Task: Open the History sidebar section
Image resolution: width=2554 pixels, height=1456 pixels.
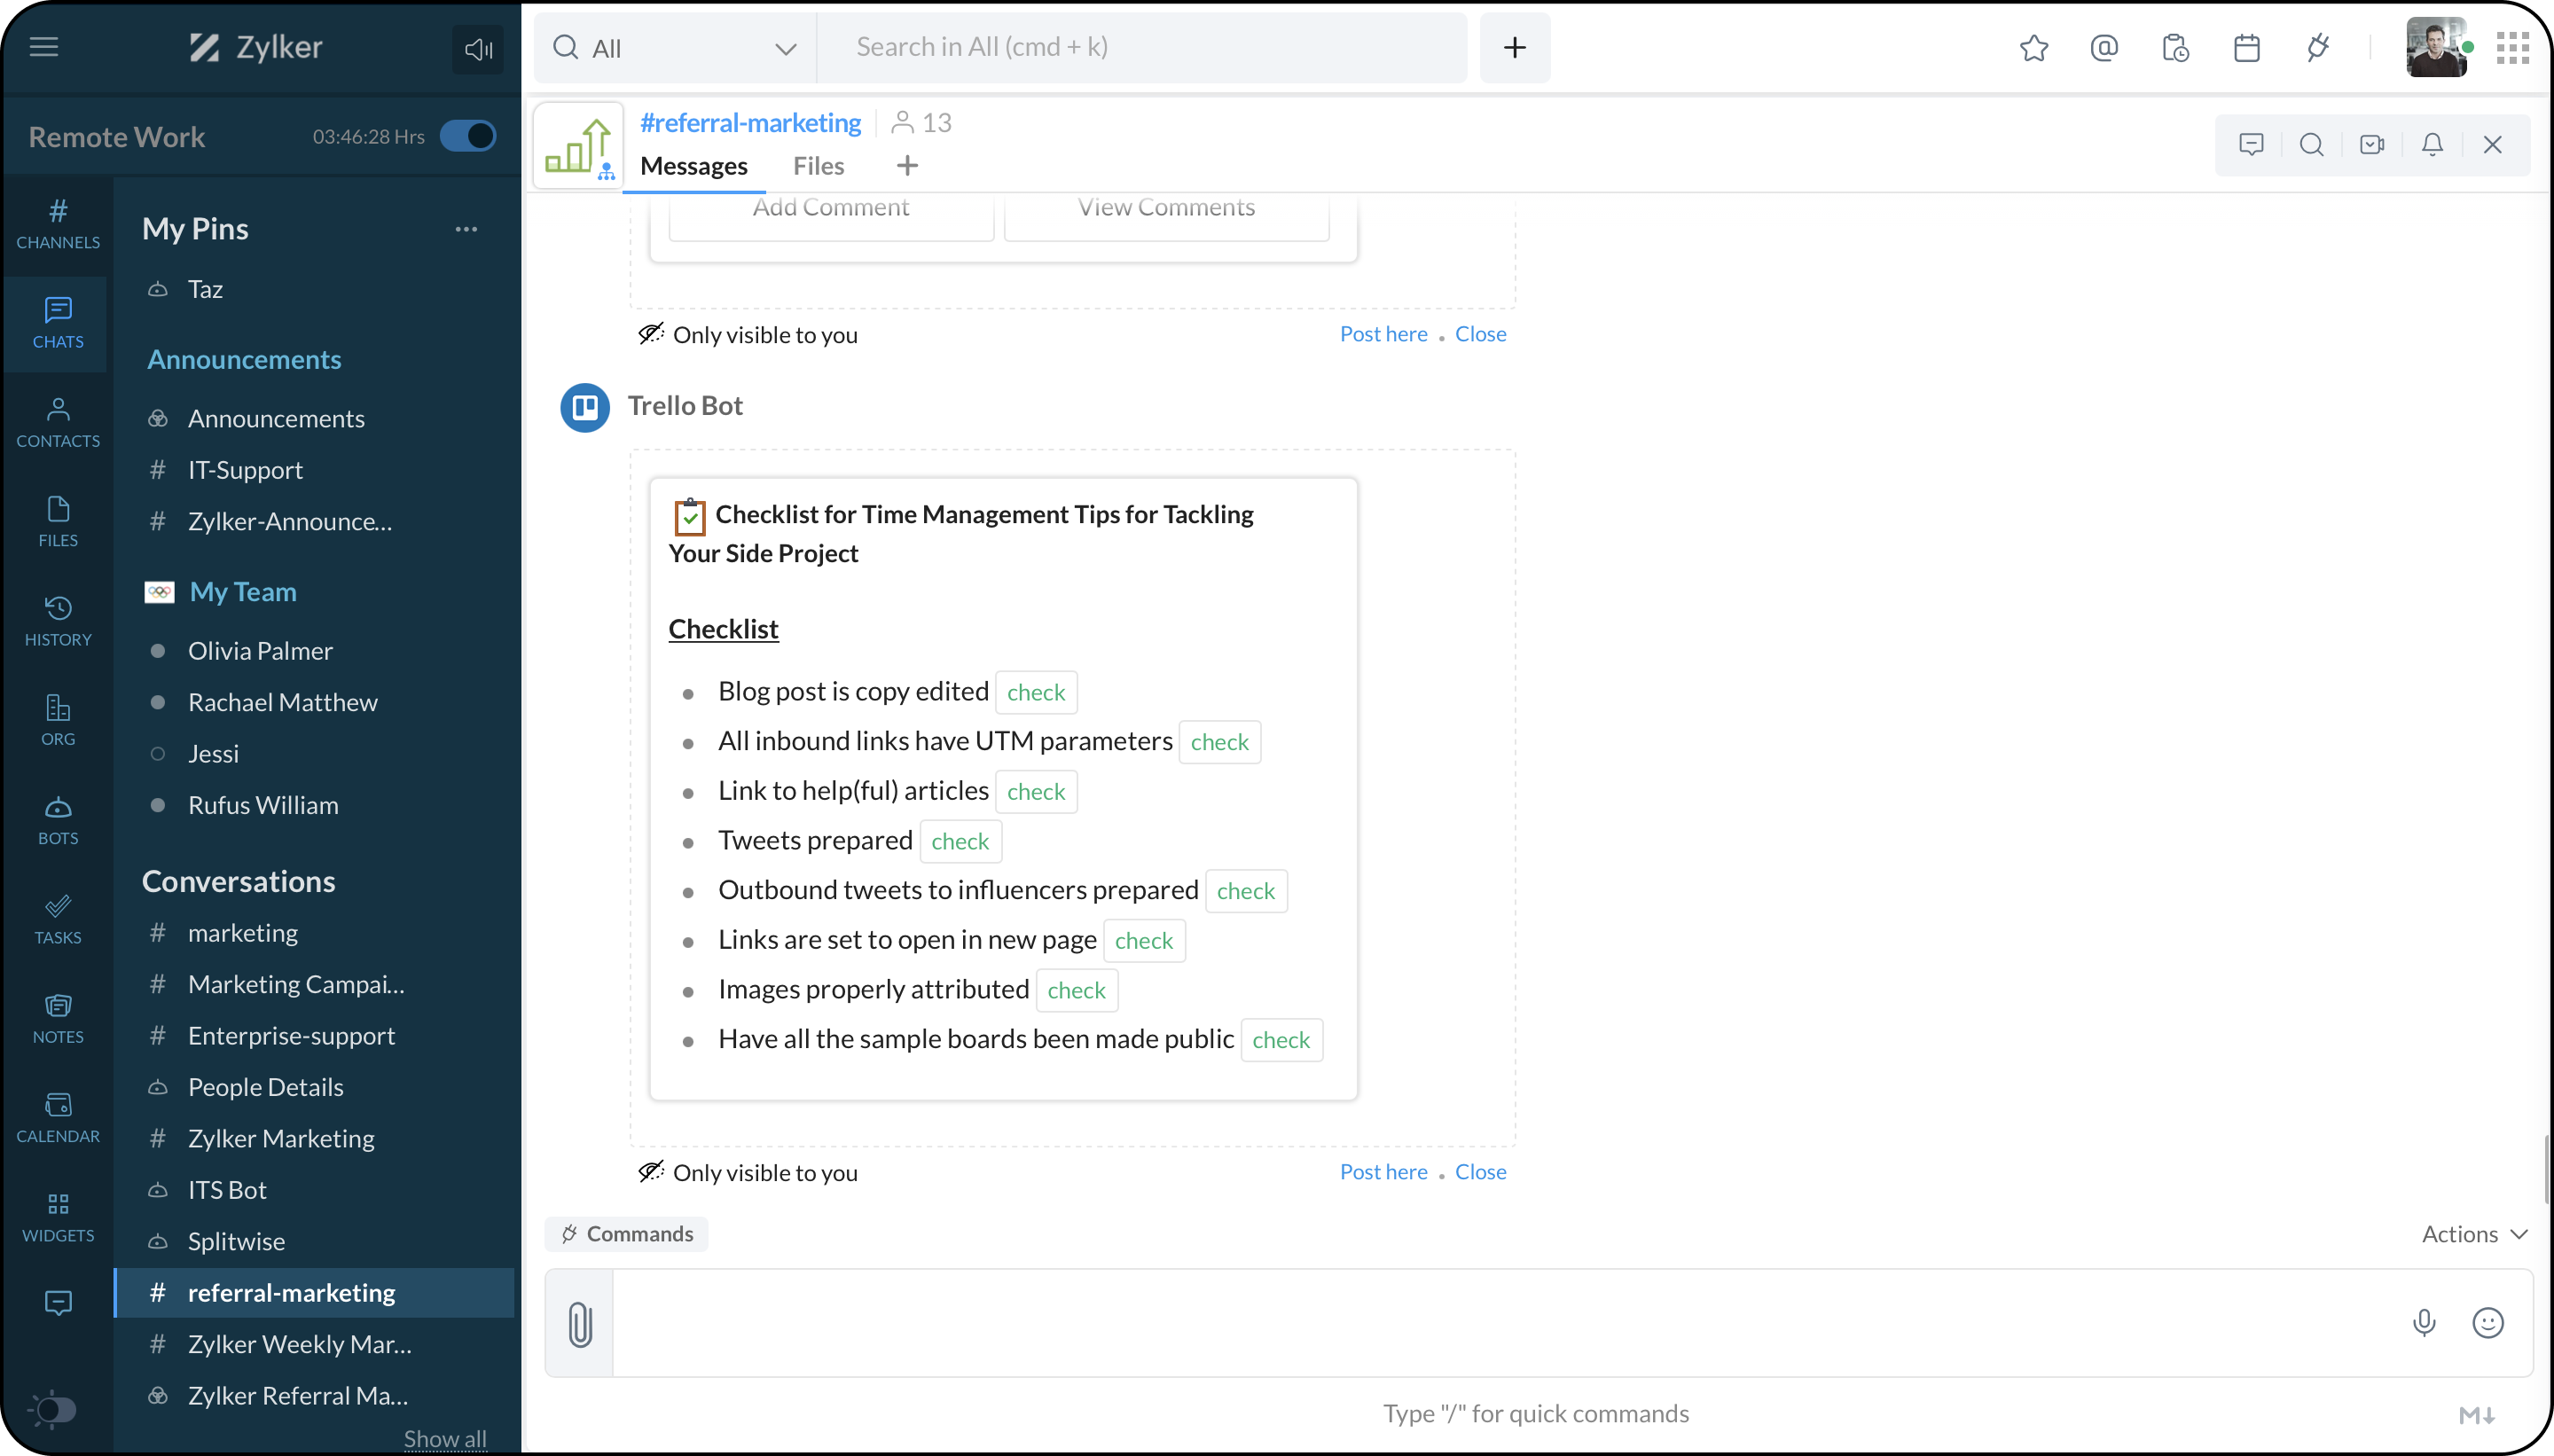Action: click(58, 620)
